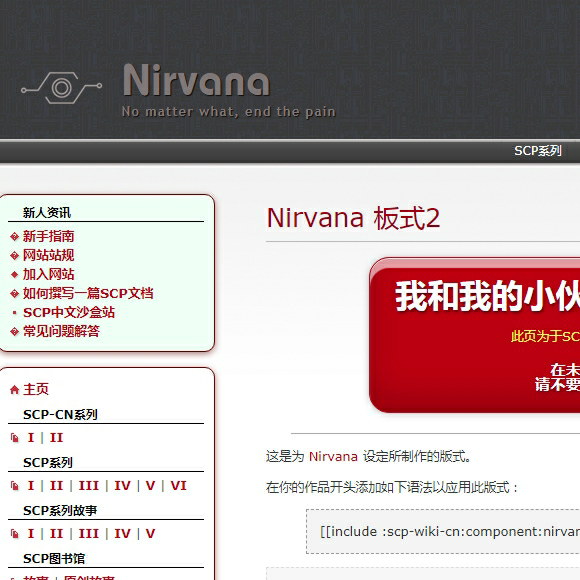The image size is (580, 580).
Task: Click the Nirvana site title
Action: coord(196,80)
